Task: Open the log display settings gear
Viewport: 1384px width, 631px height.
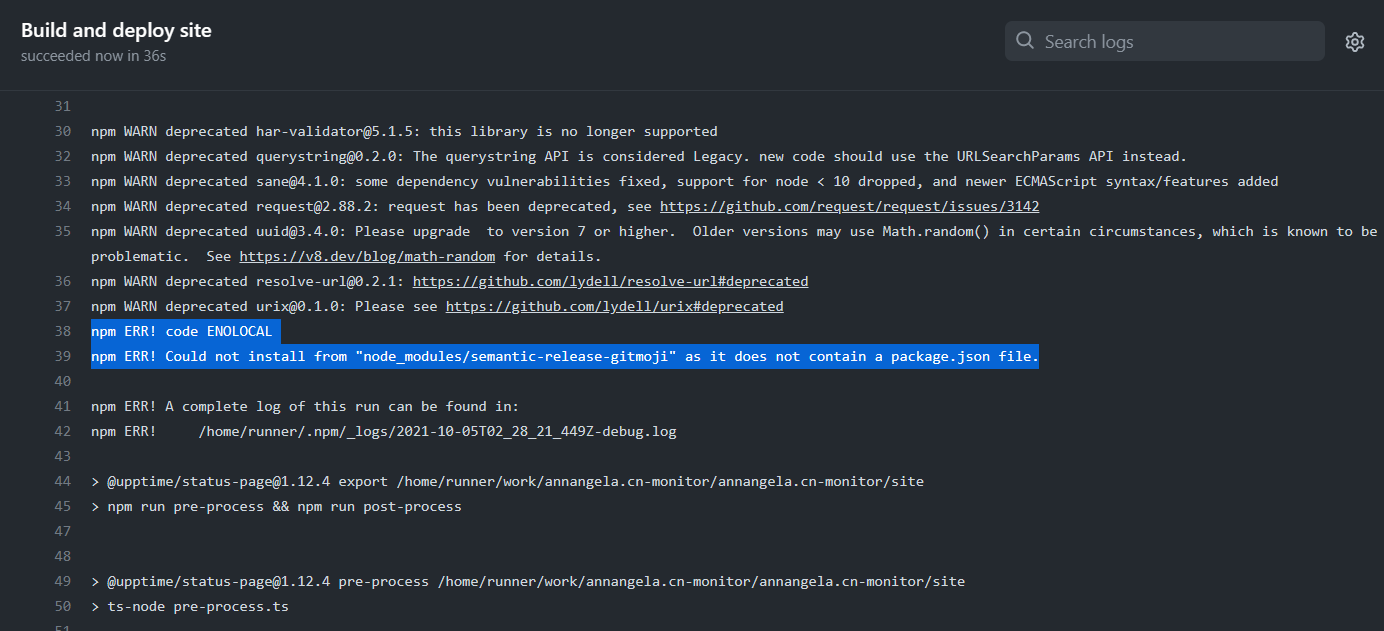Action: 1355,41
